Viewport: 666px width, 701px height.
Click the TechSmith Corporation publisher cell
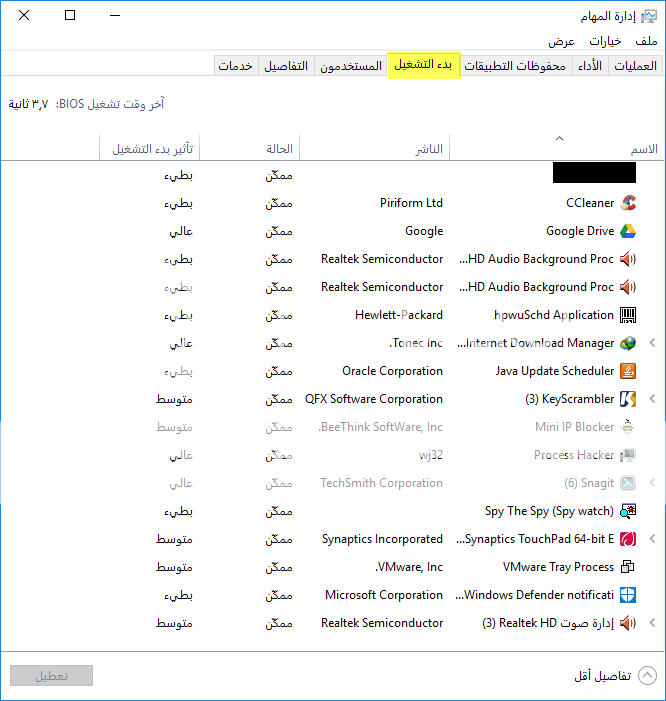[381, 483]
